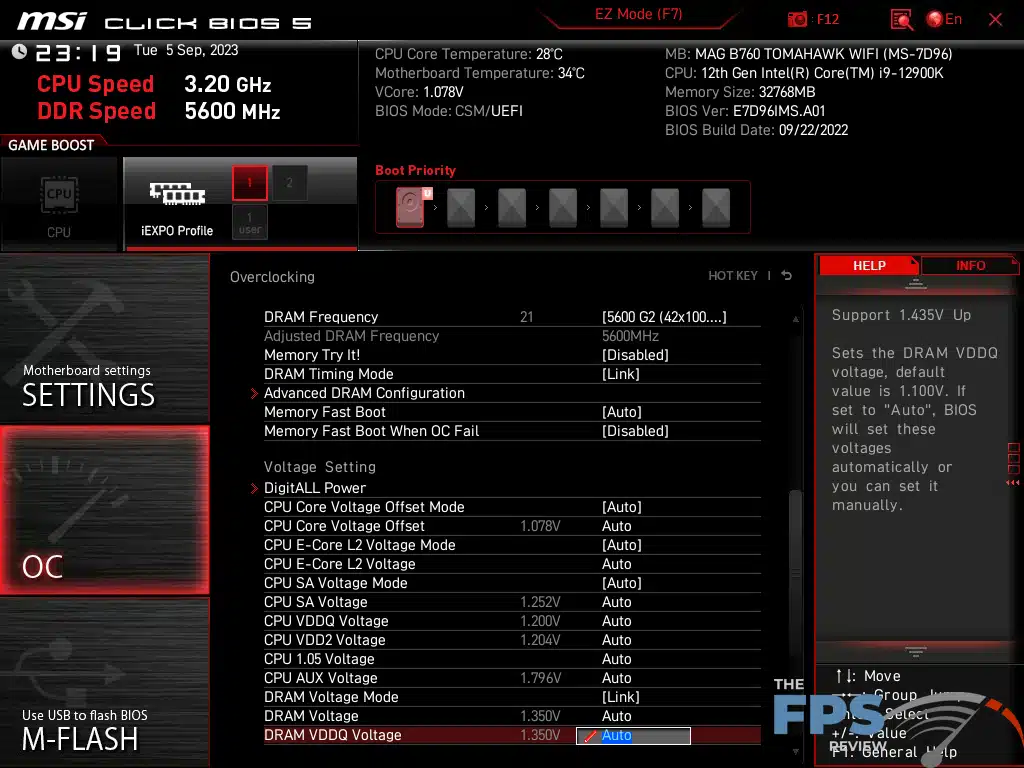
Task: Open CPU E-Core L2 Voltage Mode option
Action: point(622,545)
